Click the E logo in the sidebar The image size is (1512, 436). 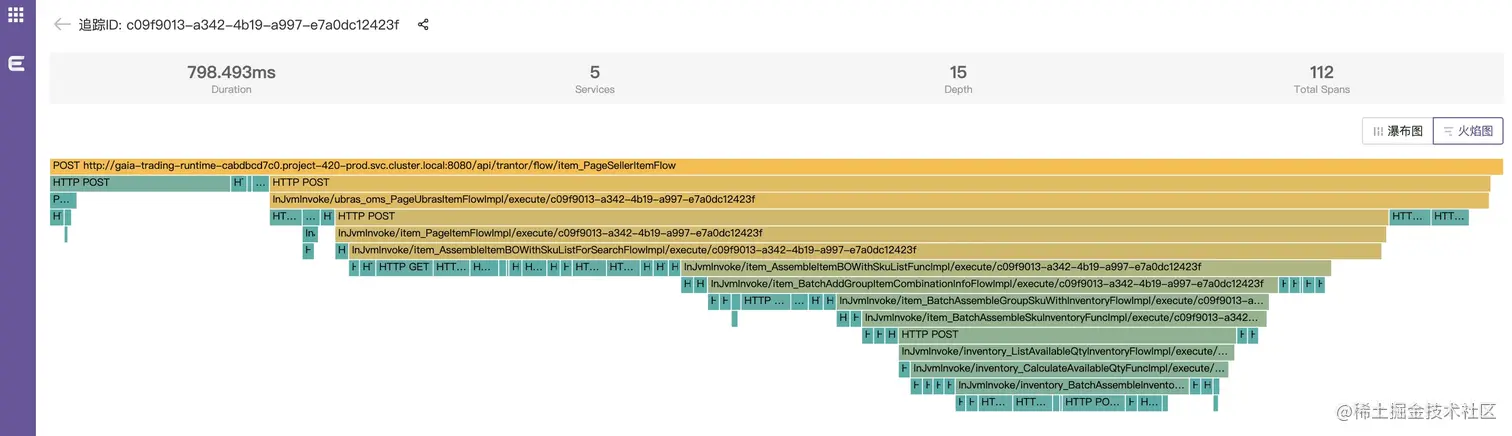(x=16, y=64)
